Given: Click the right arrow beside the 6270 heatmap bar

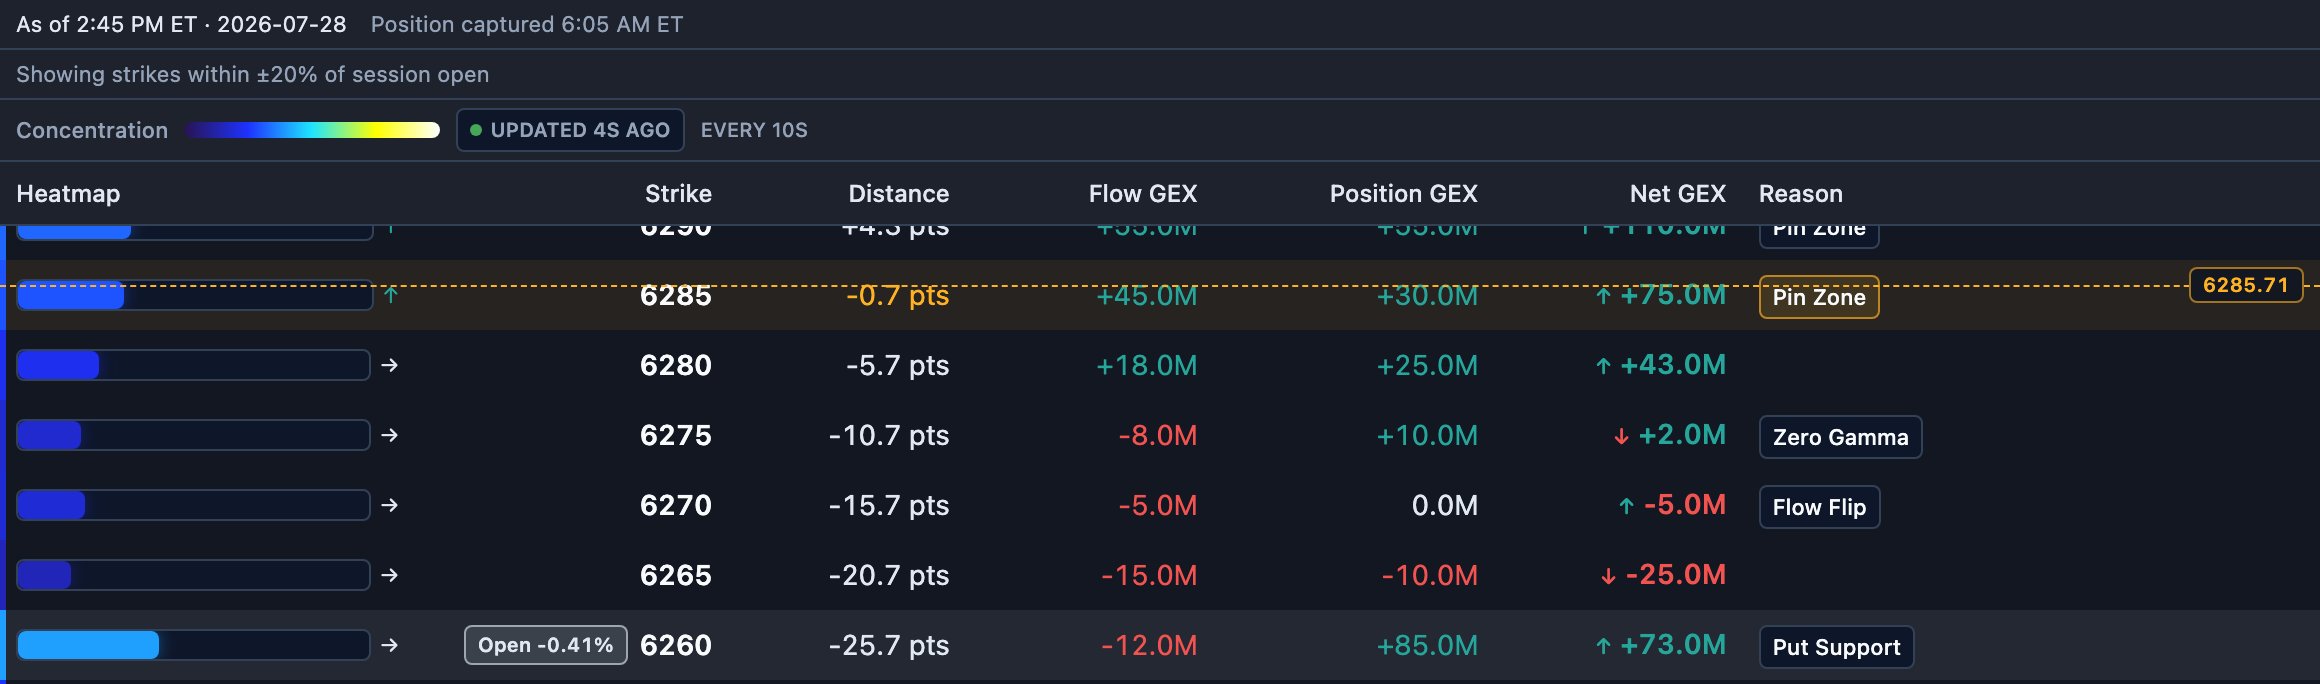Looking at the screenshot, I should point(390,505).
